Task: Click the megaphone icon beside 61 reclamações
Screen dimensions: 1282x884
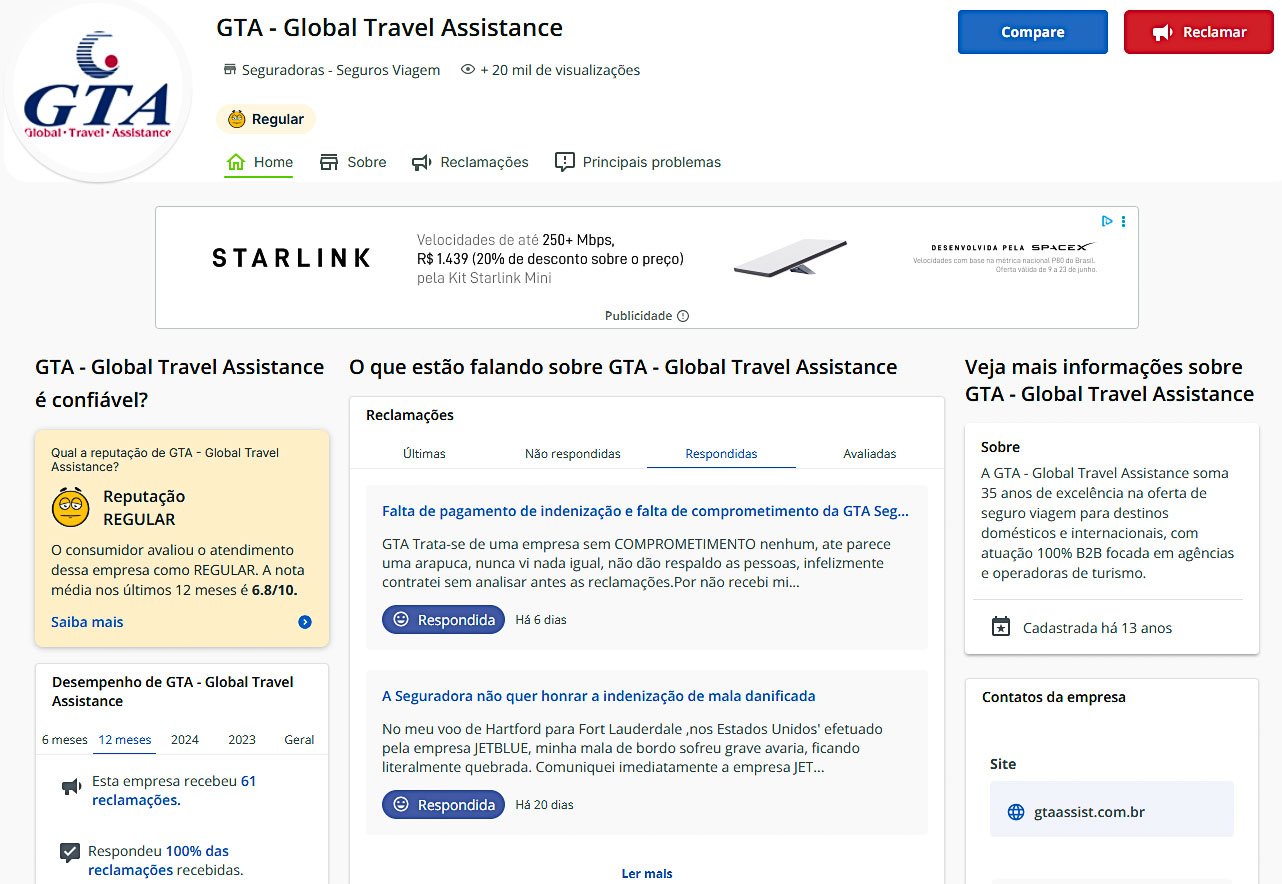Action: tap(71, 788)
